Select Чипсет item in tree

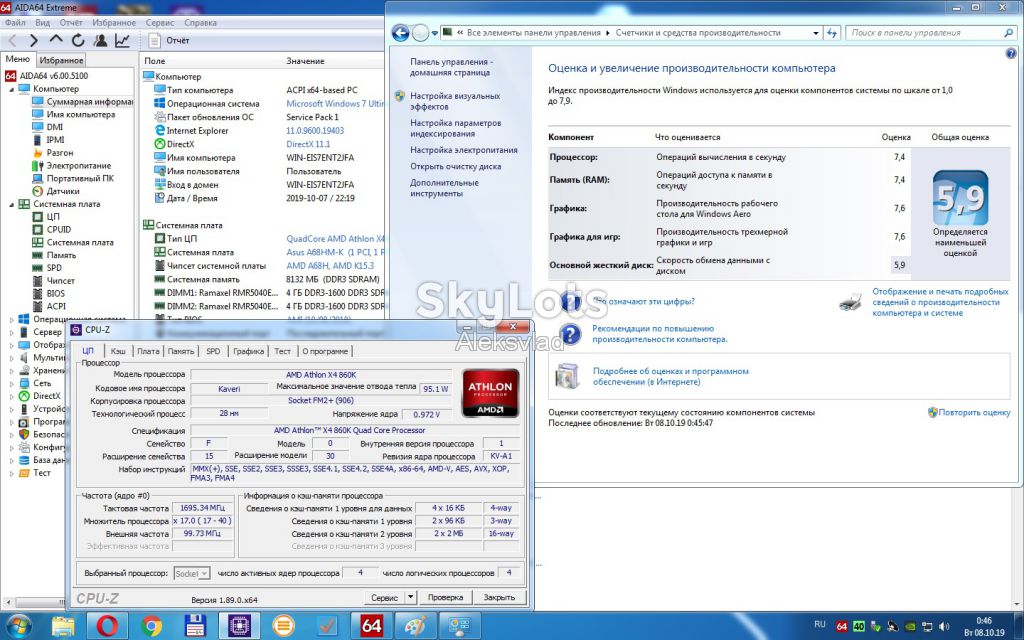53,281
